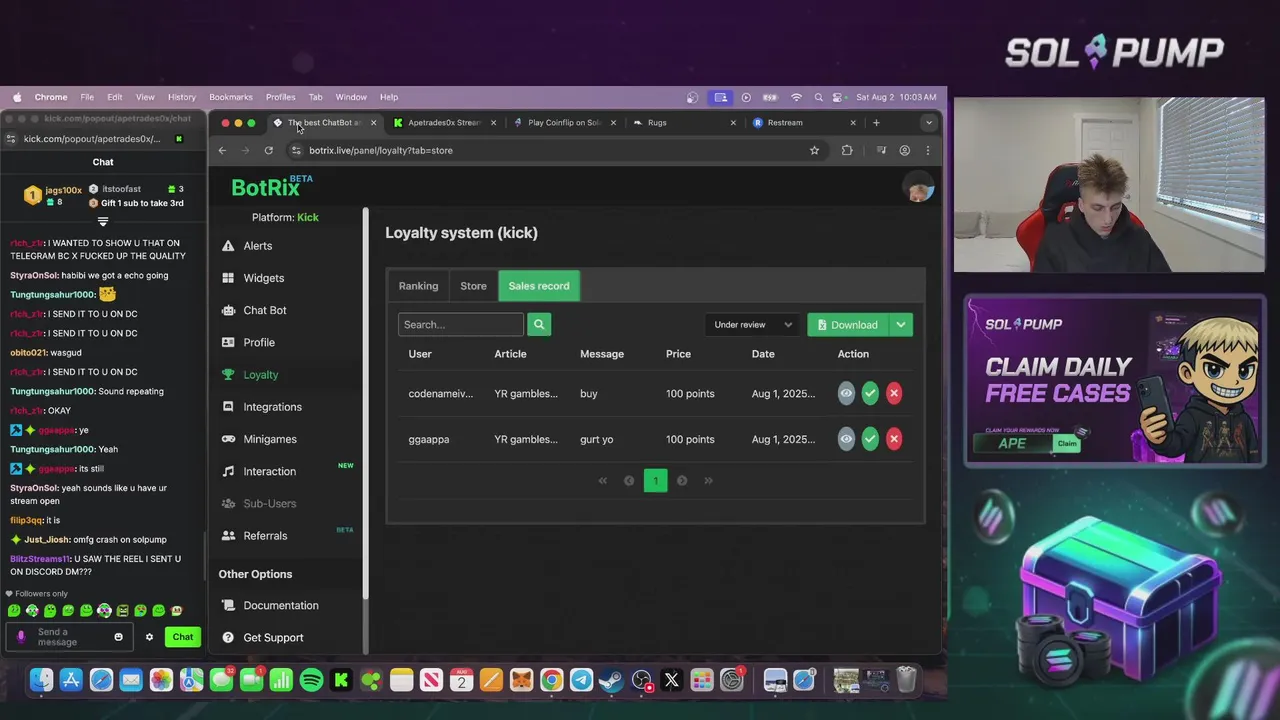View codenameiv's sale record with eye icon

tap(846, 393)
